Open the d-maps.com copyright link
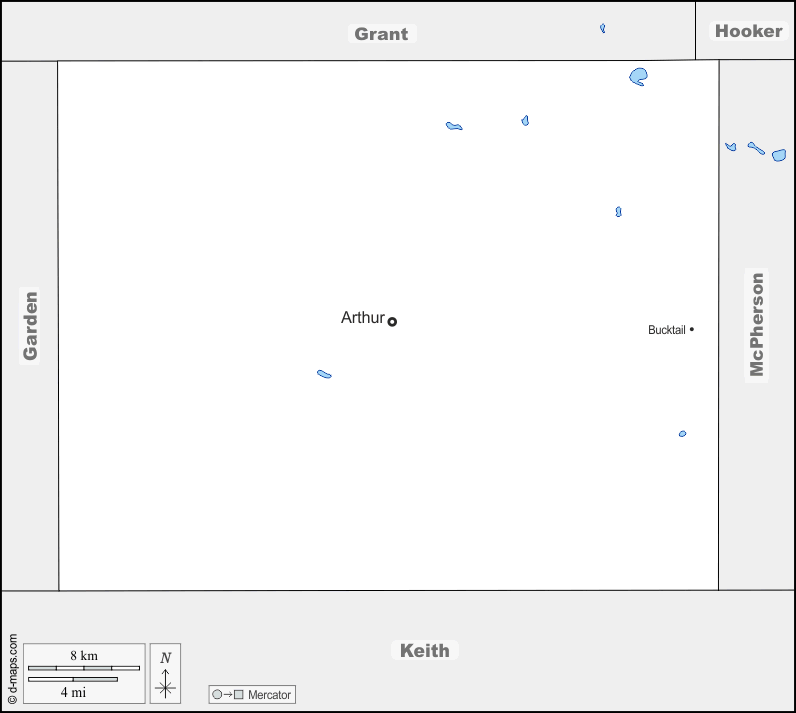The height and width of the screenshot is (713, 796). click(12, 669)
